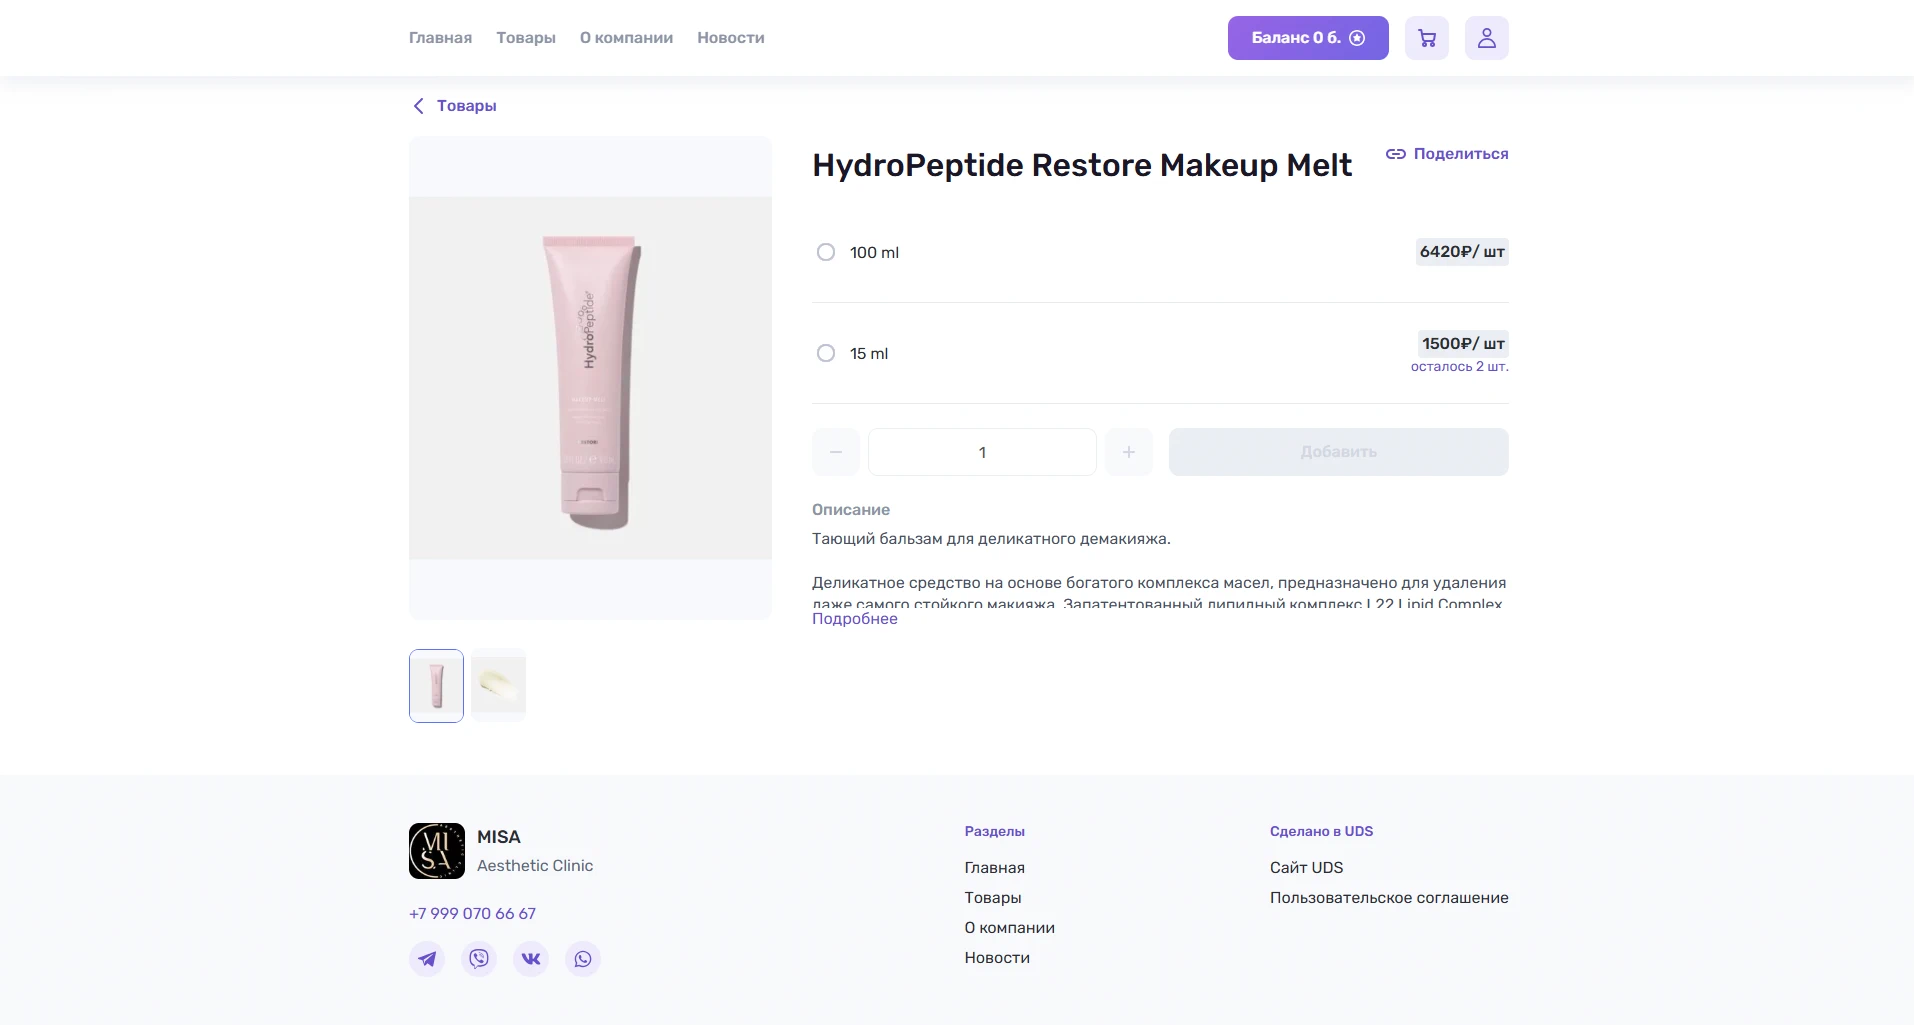Click the Баланс 0 б. button
The height and width of the screenshot is (1025, 1914).
pos(1308,38)
